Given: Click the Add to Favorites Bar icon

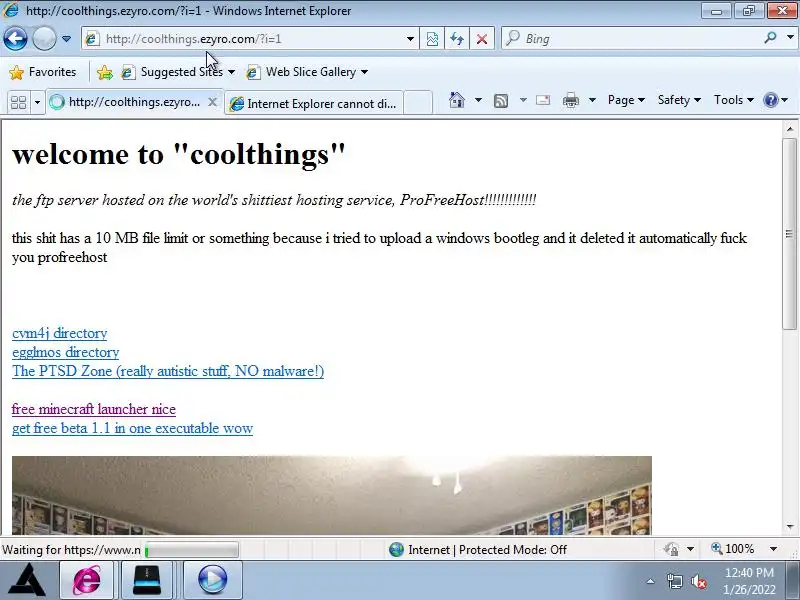Looking at the screenshot, I should pyautogui.click(x=105, y=72).
